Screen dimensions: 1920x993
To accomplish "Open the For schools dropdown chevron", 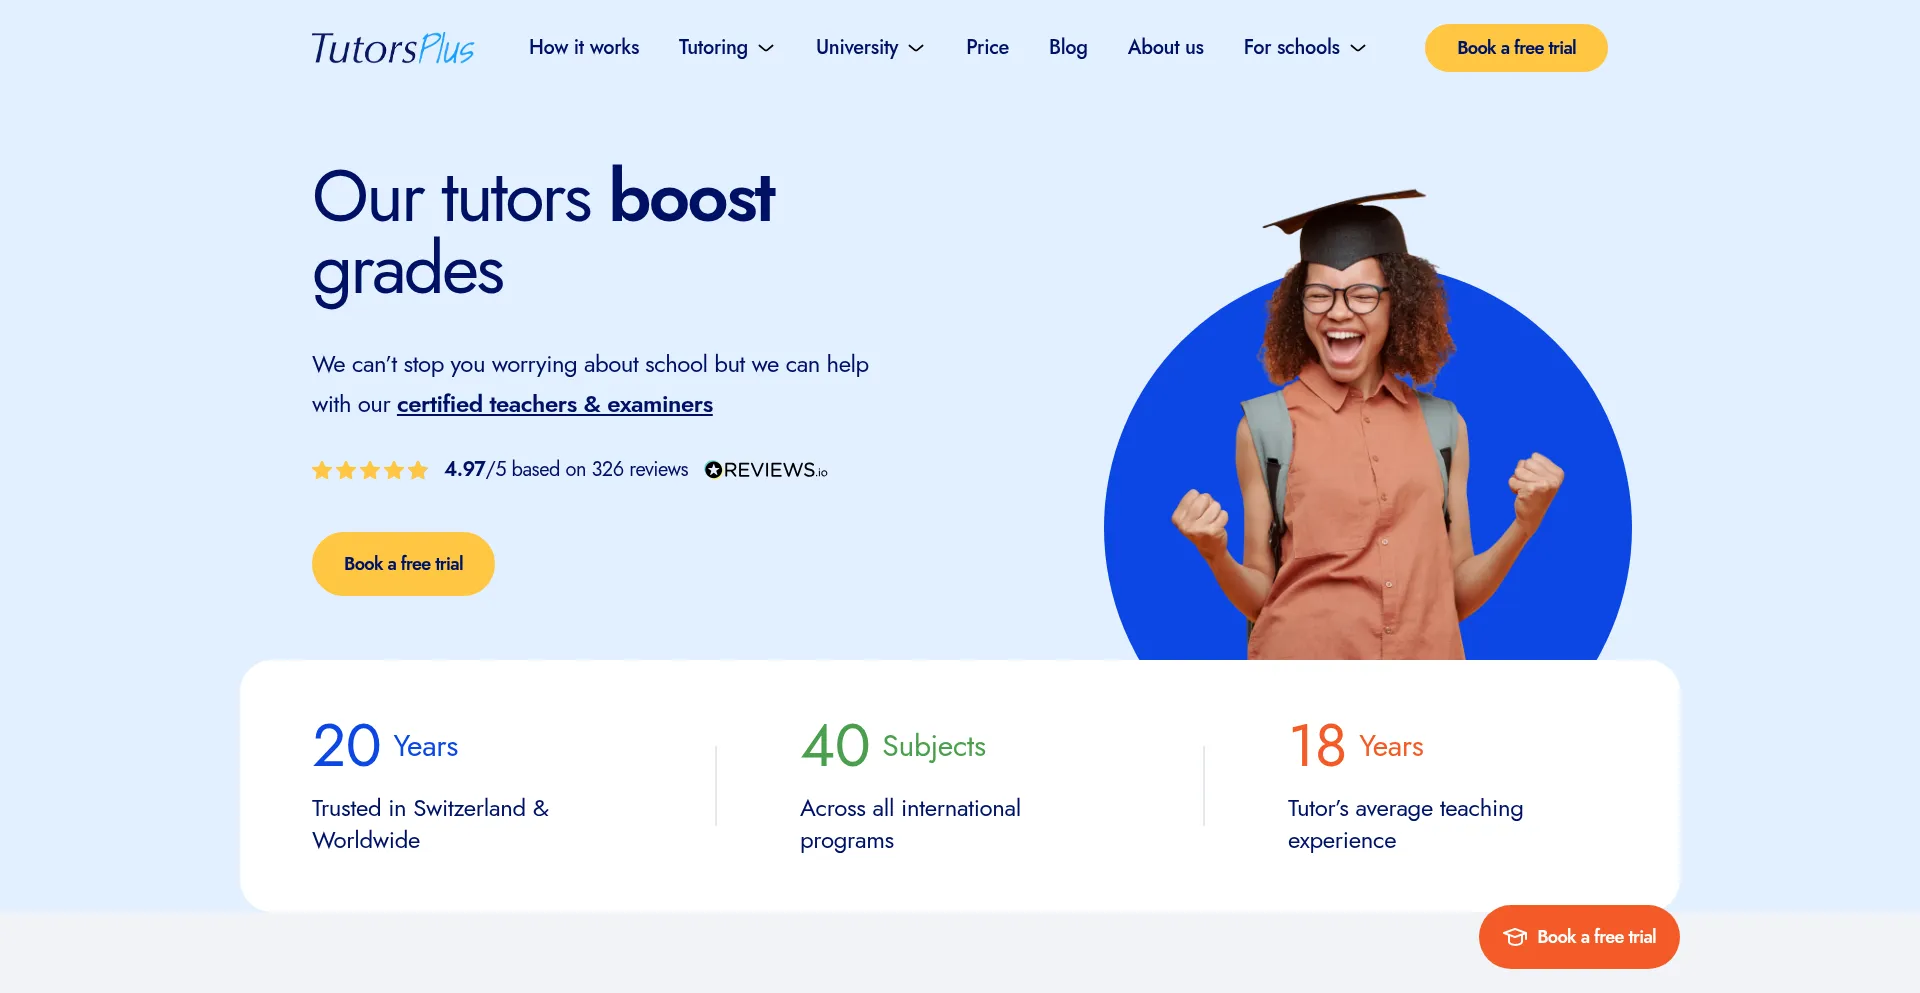I will 1358,48.
